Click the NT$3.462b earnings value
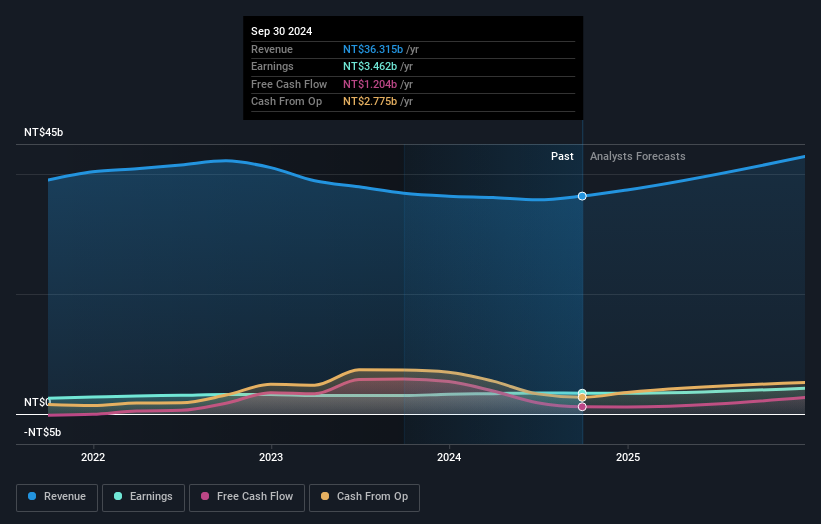 (370, 66)
